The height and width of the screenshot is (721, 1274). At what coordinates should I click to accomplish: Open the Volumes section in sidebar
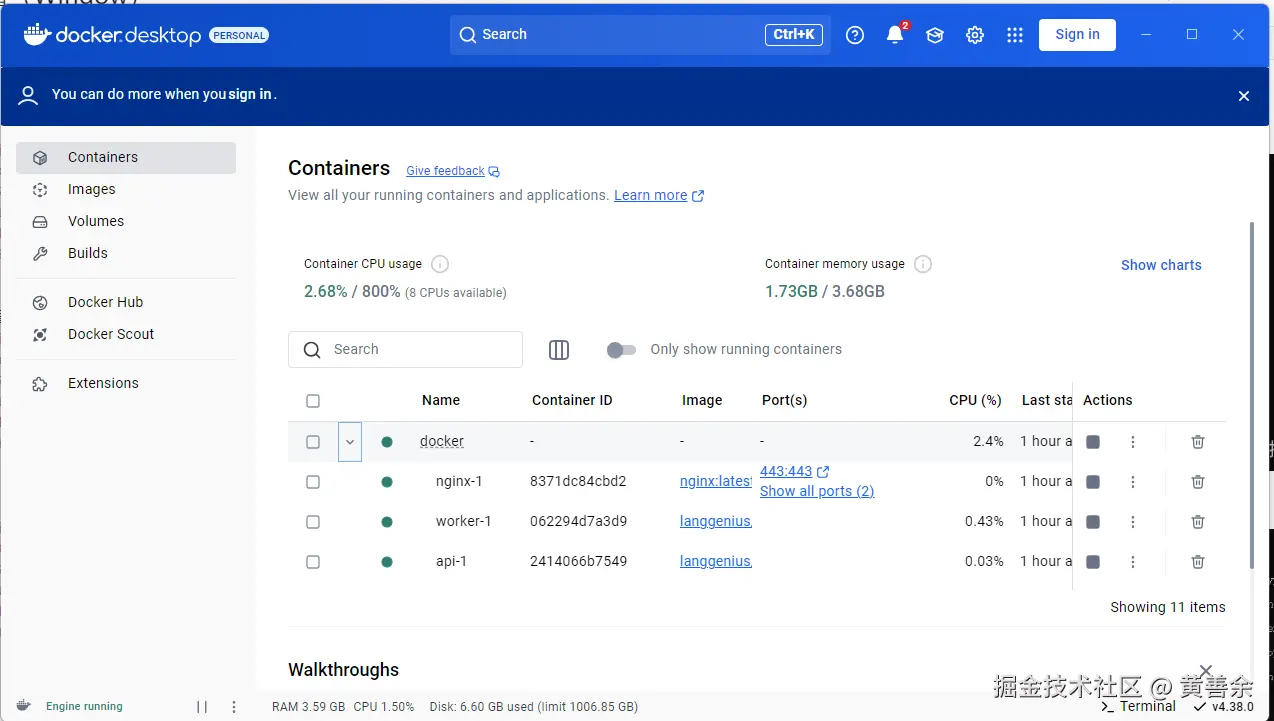pos(126,222)
